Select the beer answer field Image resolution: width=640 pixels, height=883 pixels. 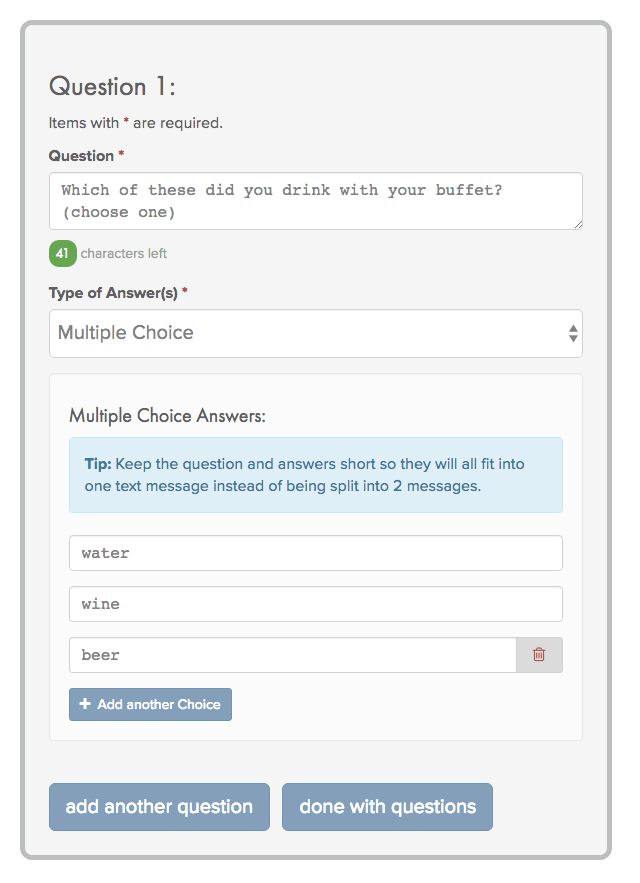tap(292, 655)
